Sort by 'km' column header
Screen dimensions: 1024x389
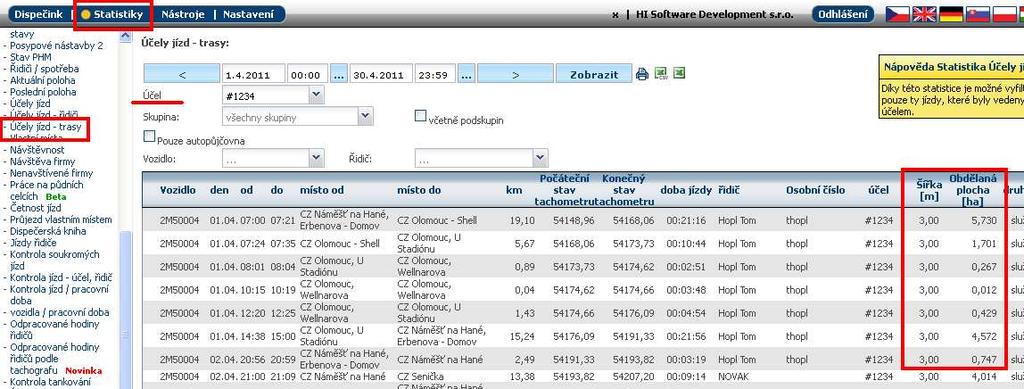(514, 190)
